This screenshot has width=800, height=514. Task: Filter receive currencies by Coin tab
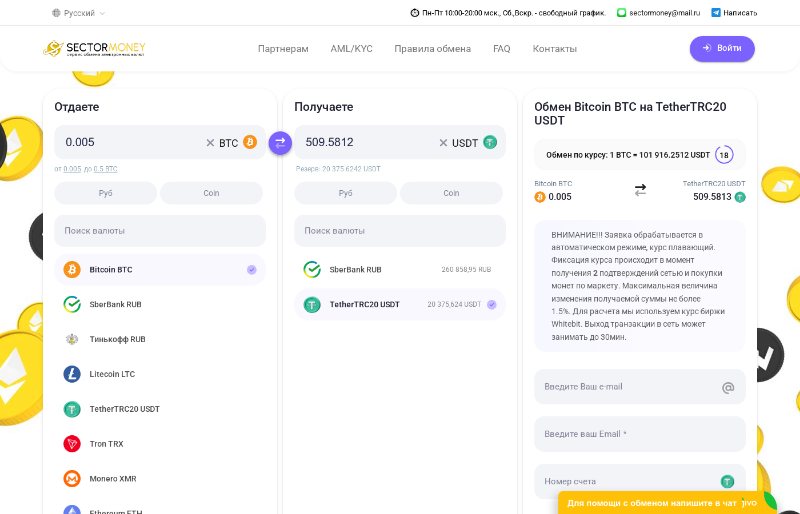(x=452, y=193)
